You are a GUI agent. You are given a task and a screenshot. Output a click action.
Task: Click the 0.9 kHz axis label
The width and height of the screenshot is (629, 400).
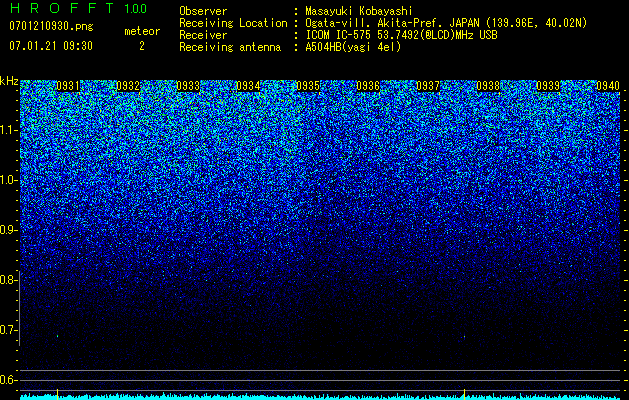coord(7,230)
